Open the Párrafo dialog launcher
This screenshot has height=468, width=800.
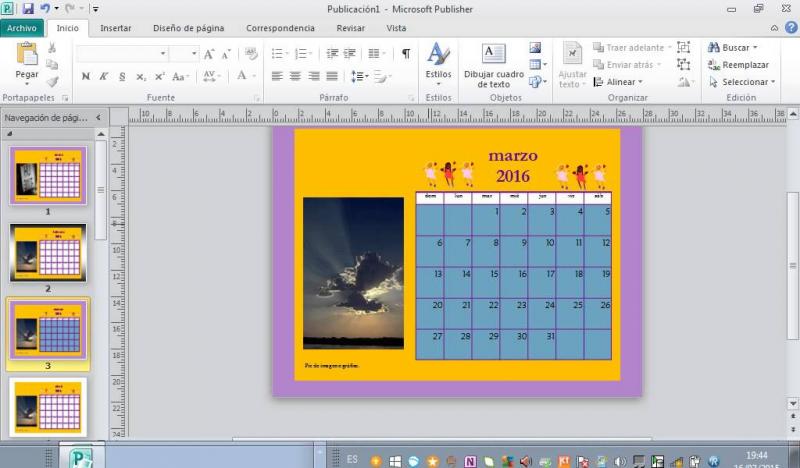click(x=411, y=98)
